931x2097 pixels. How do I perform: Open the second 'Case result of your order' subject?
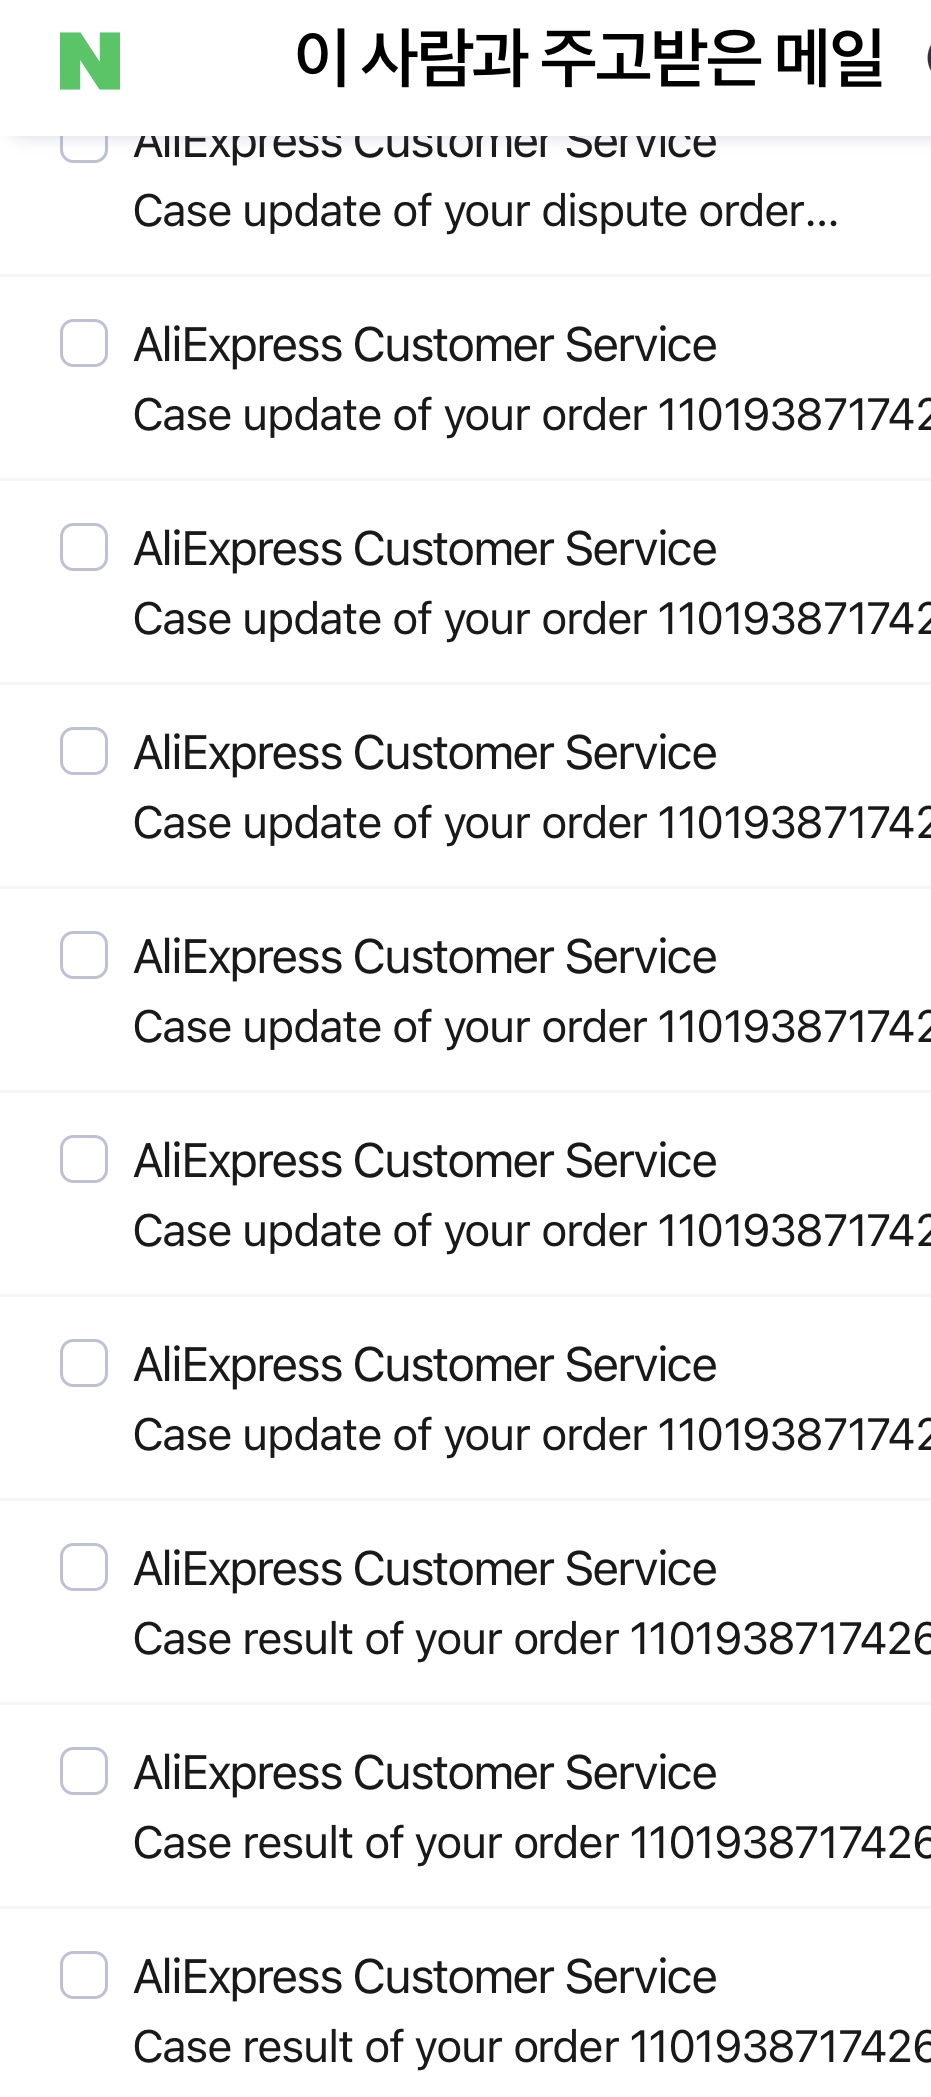532,1843
